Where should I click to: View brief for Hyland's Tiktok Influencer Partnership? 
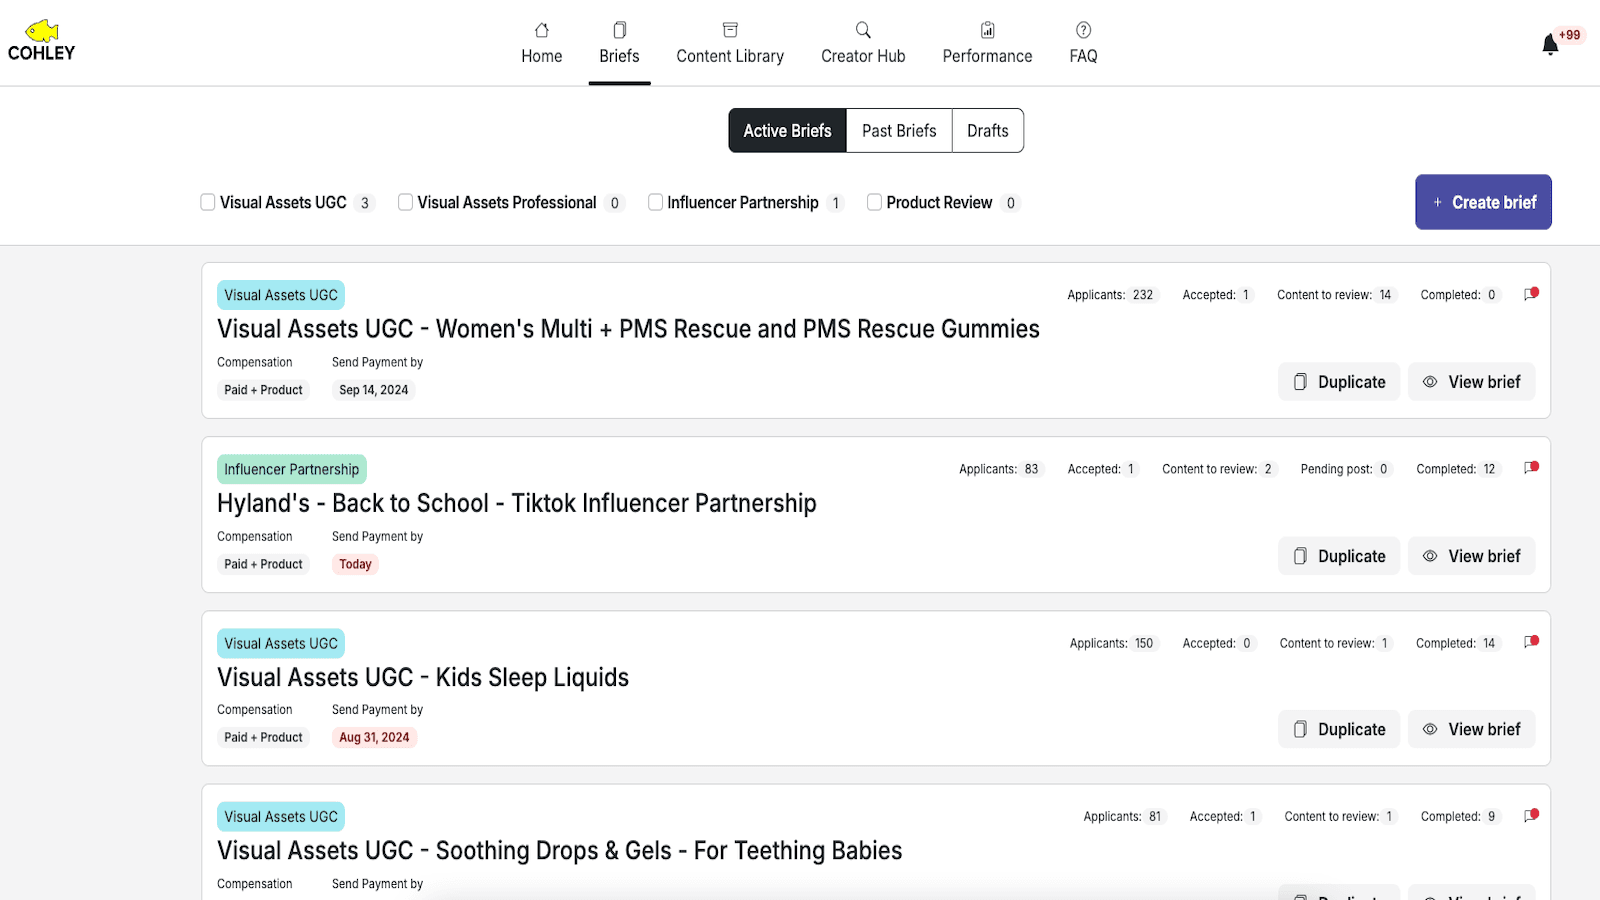[x=1471, y=555]
